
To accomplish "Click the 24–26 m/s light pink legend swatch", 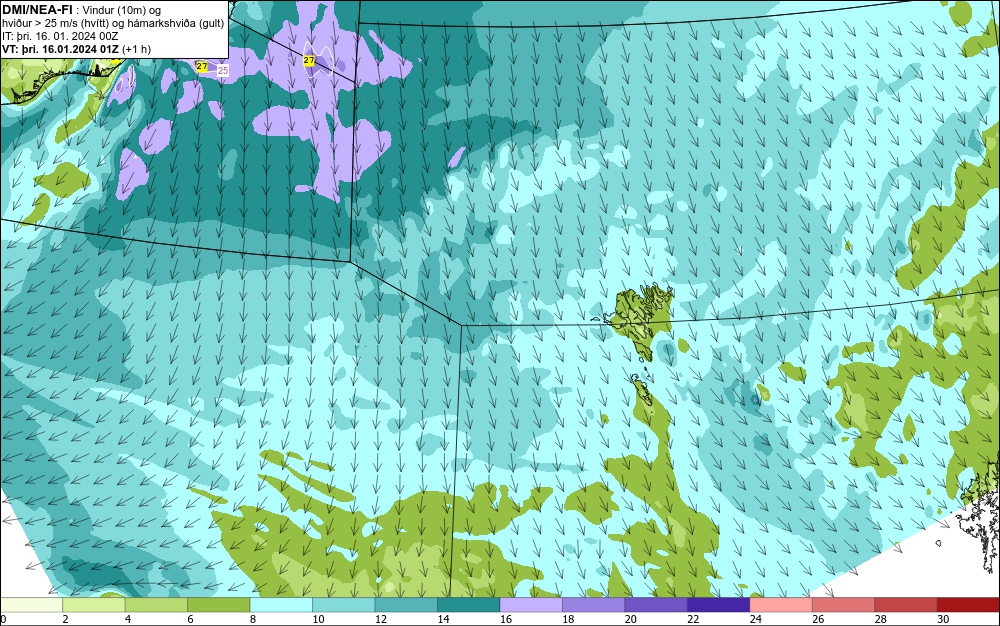I will (781, 605).
